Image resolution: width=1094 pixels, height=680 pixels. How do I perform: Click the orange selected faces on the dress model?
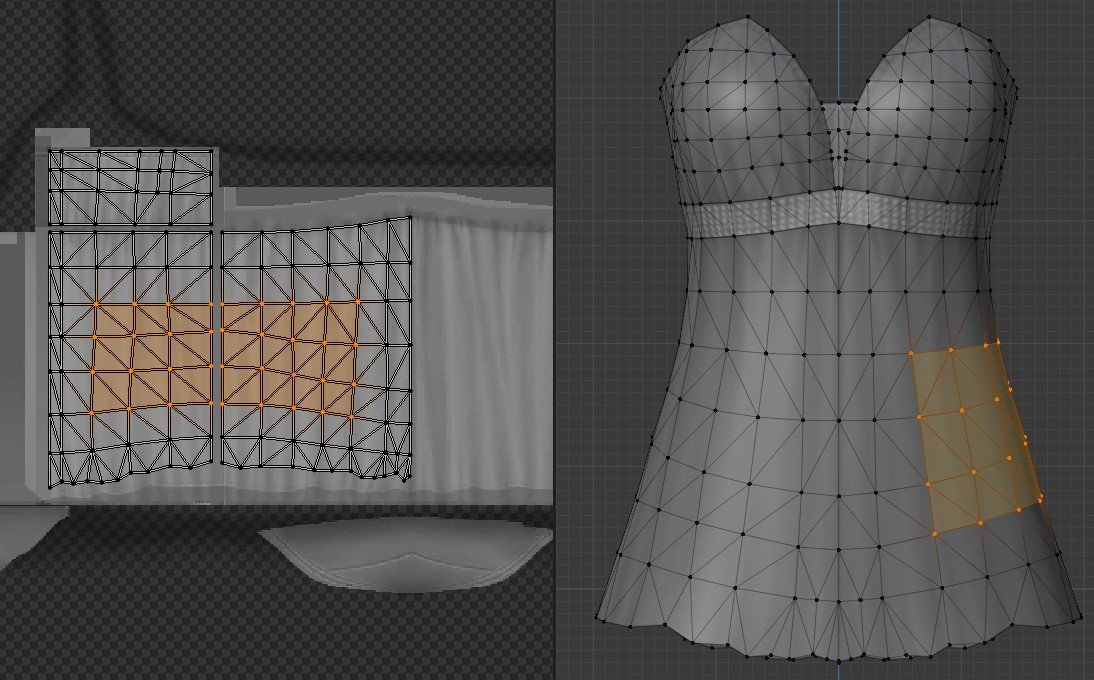(975, 438)
